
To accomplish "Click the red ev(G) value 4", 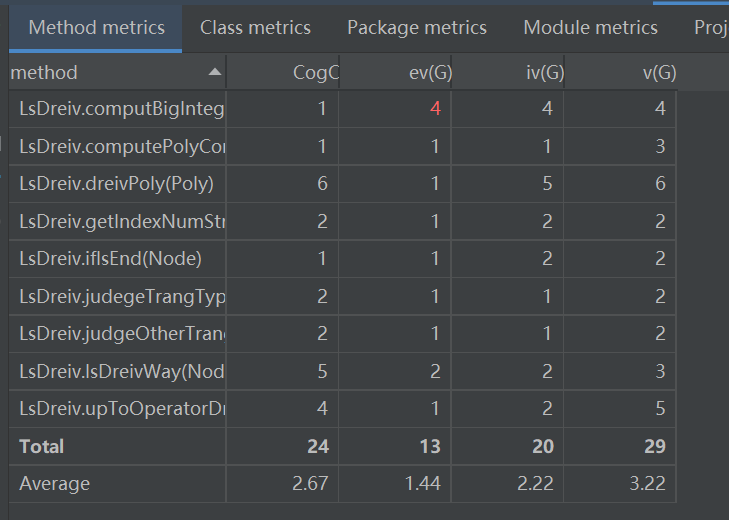I will (x=435, y=109).
